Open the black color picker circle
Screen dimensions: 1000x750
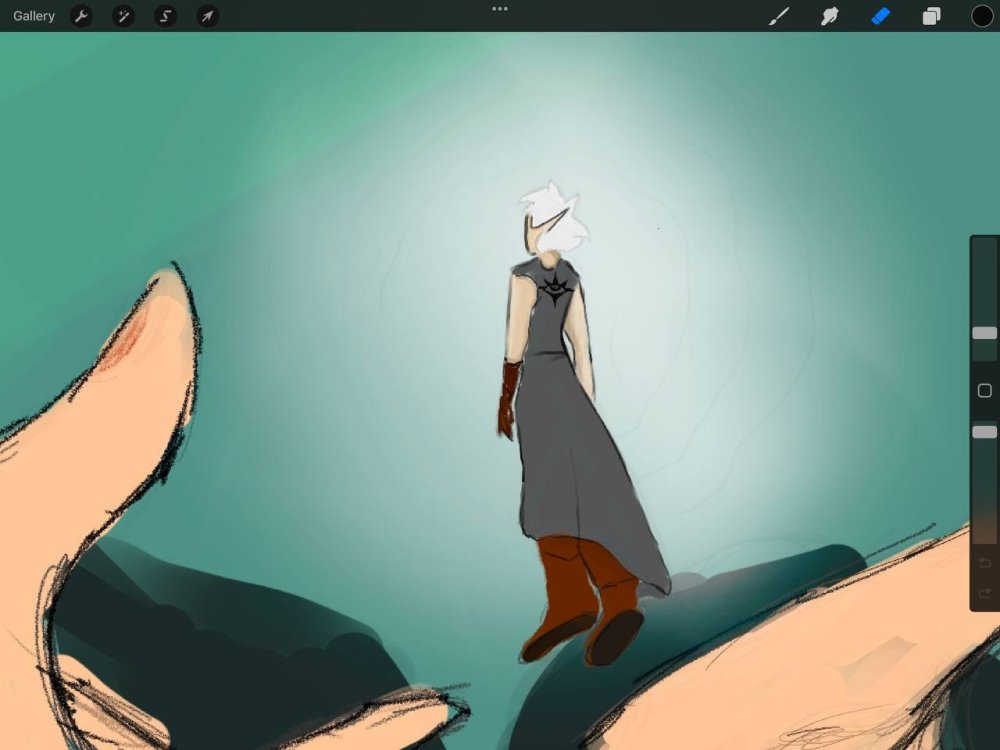click(x=982, y=16)
